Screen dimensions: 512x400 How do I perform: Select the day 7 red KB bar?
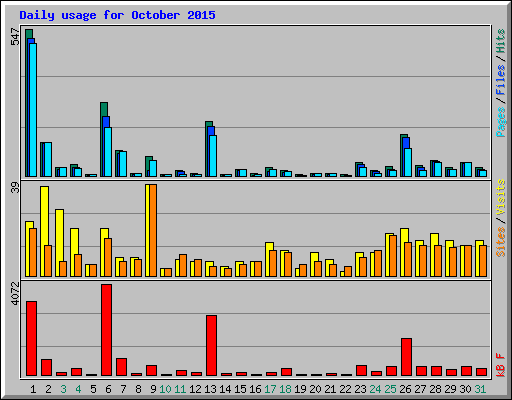pyautogui.click(x=122, y=367)
